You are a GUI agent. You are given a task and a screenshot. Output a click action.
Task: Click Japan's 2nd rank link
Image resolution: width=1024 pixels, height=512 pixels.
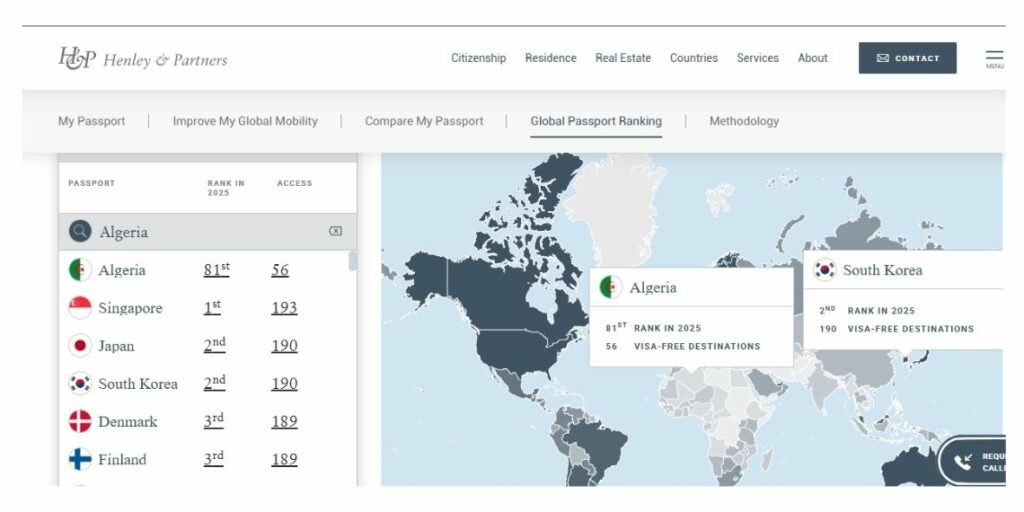[214, 345]
